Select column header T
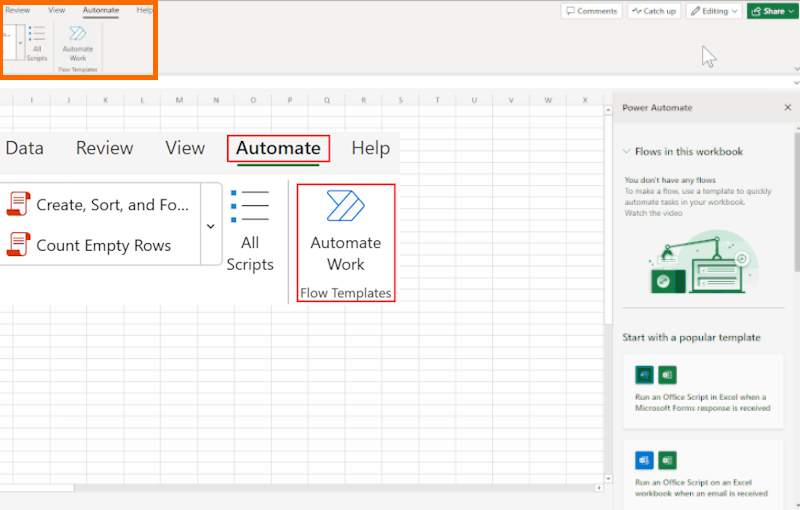 point(437,100)
